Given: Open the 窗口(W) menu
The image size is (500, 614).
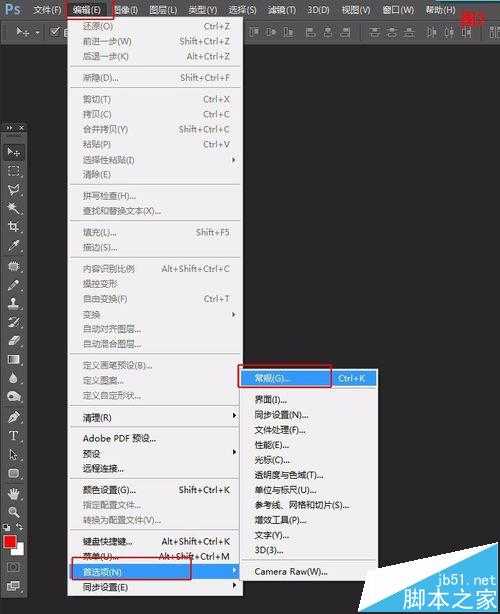Looking at the screenshot, I should click(x=398, y=9).
